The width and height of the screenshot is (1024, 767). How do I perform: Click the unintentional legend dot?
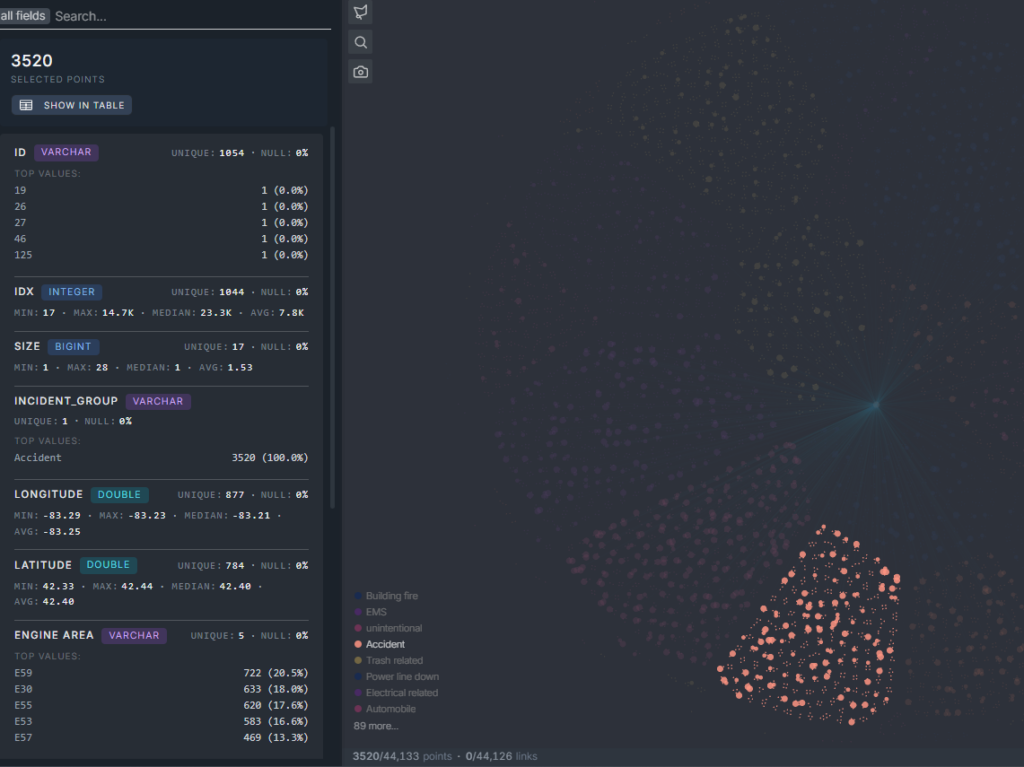coord(358,628)
